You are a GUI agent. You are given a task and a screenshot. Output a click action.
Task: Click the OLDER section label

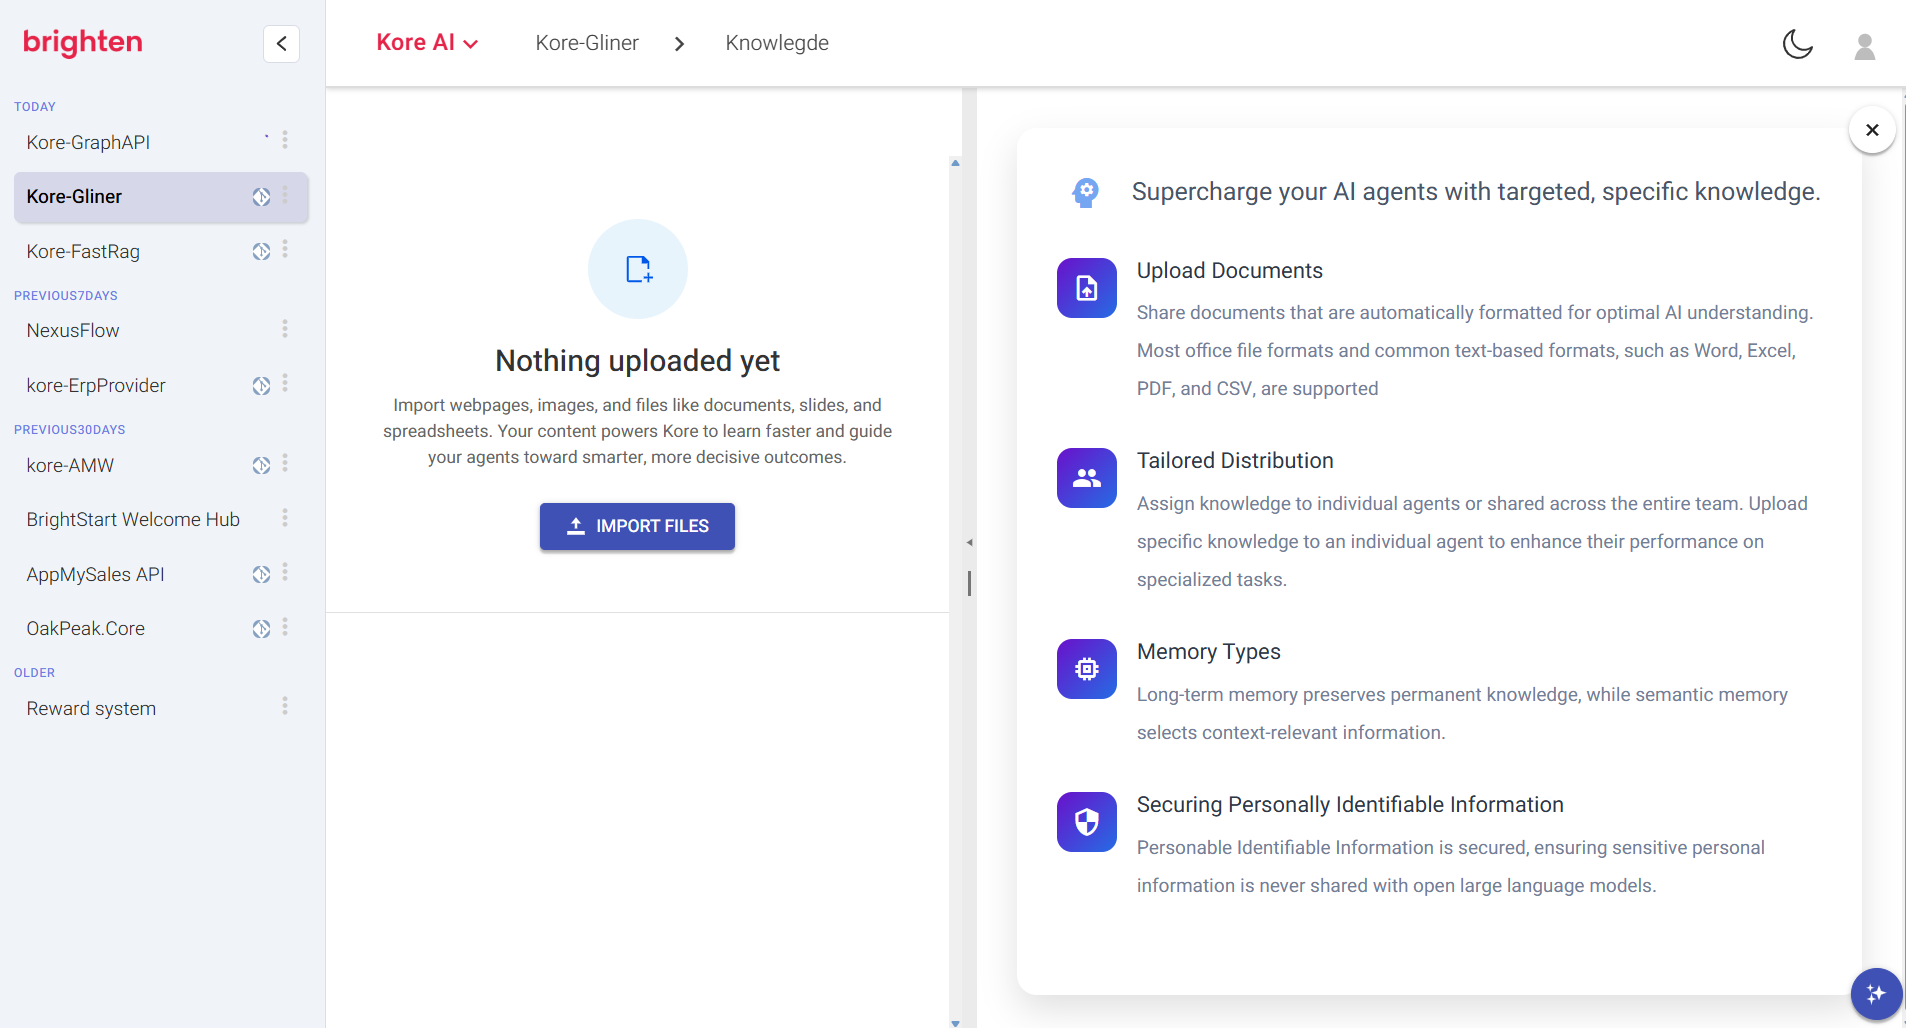click(x=35, y=673)
